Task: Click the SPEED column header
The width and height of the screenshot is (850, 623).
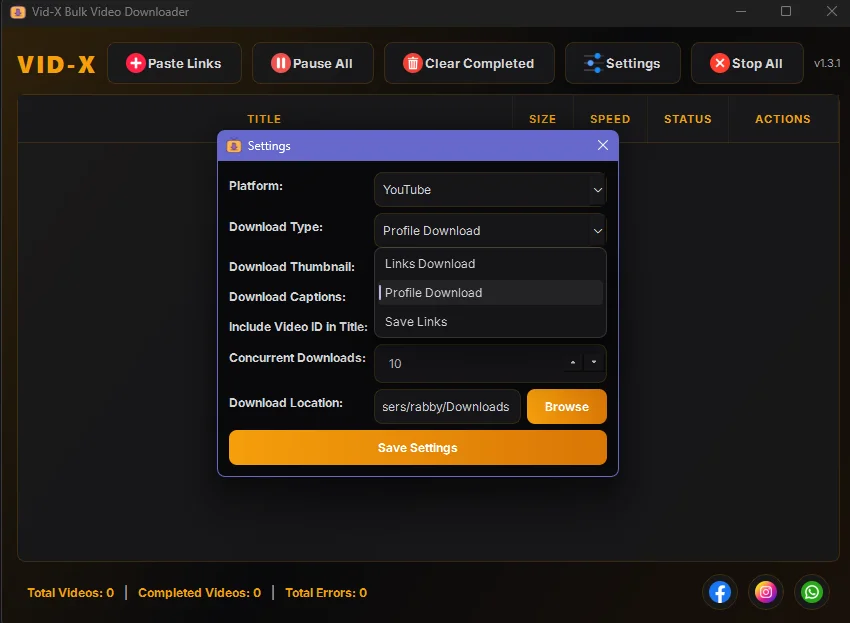Action: click(610, 119)
